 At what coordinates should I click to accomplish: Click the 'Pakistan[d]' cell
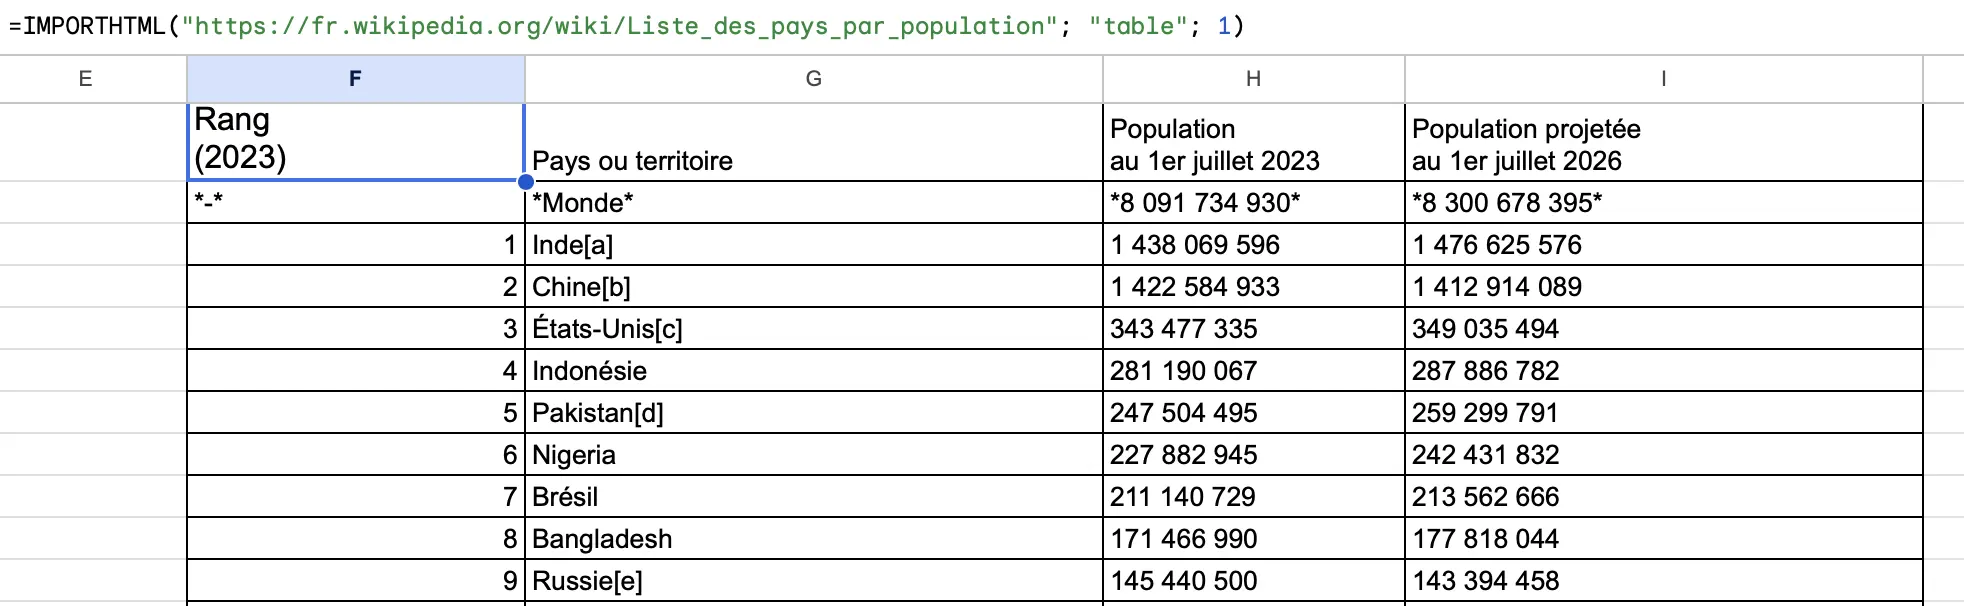814,412
